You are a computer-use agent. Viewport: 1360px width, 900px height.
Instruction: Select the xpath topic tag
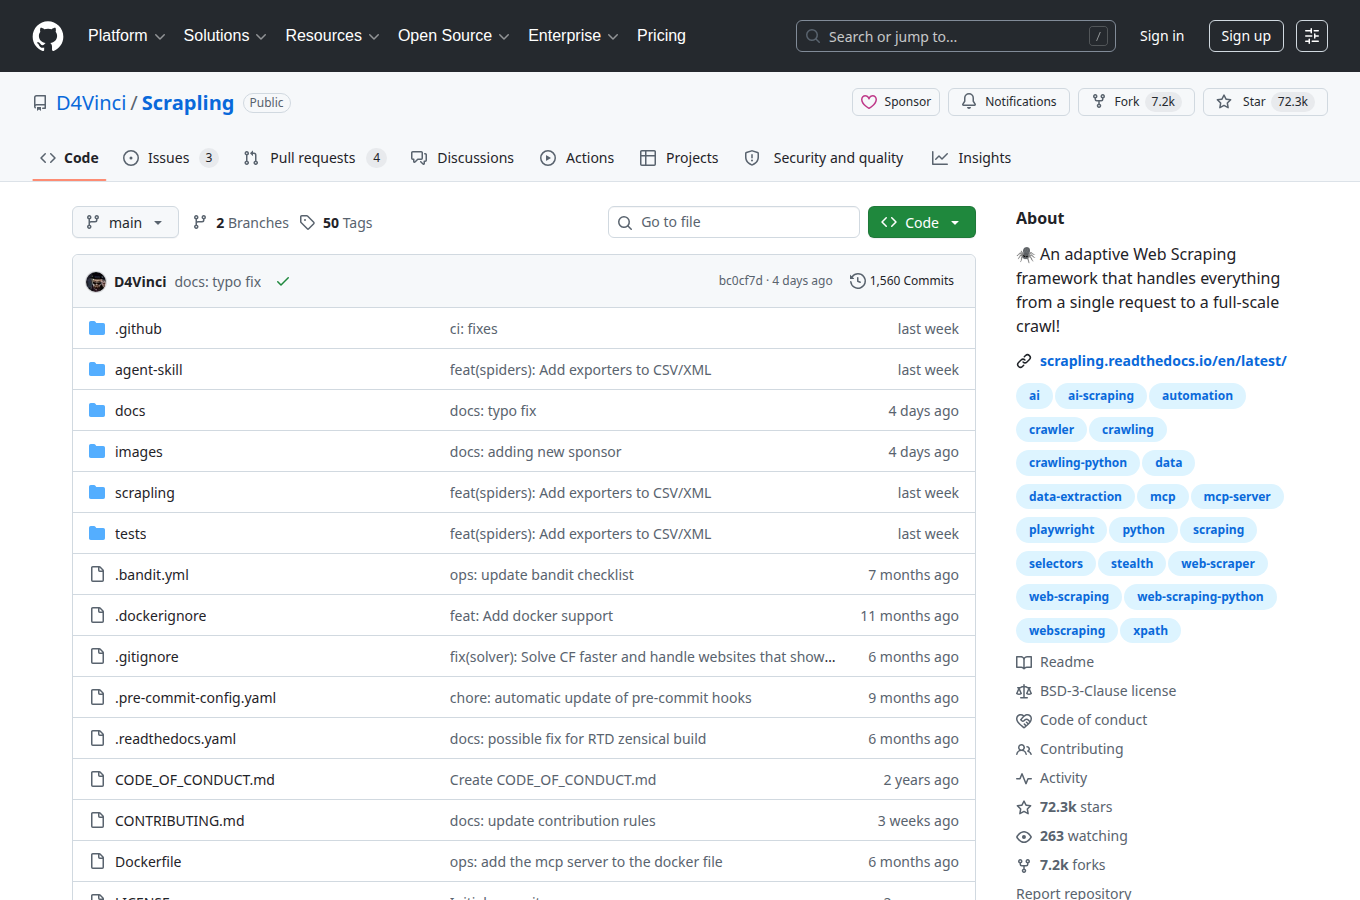click(x=1150, y=630)
